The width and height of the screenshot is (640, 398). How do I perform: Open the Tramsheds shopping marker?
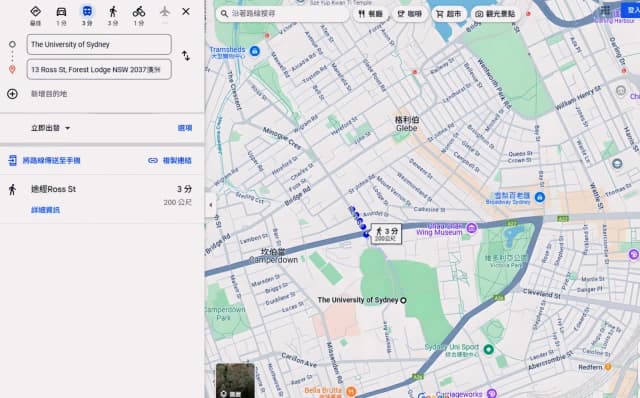(x=255, y=51)
